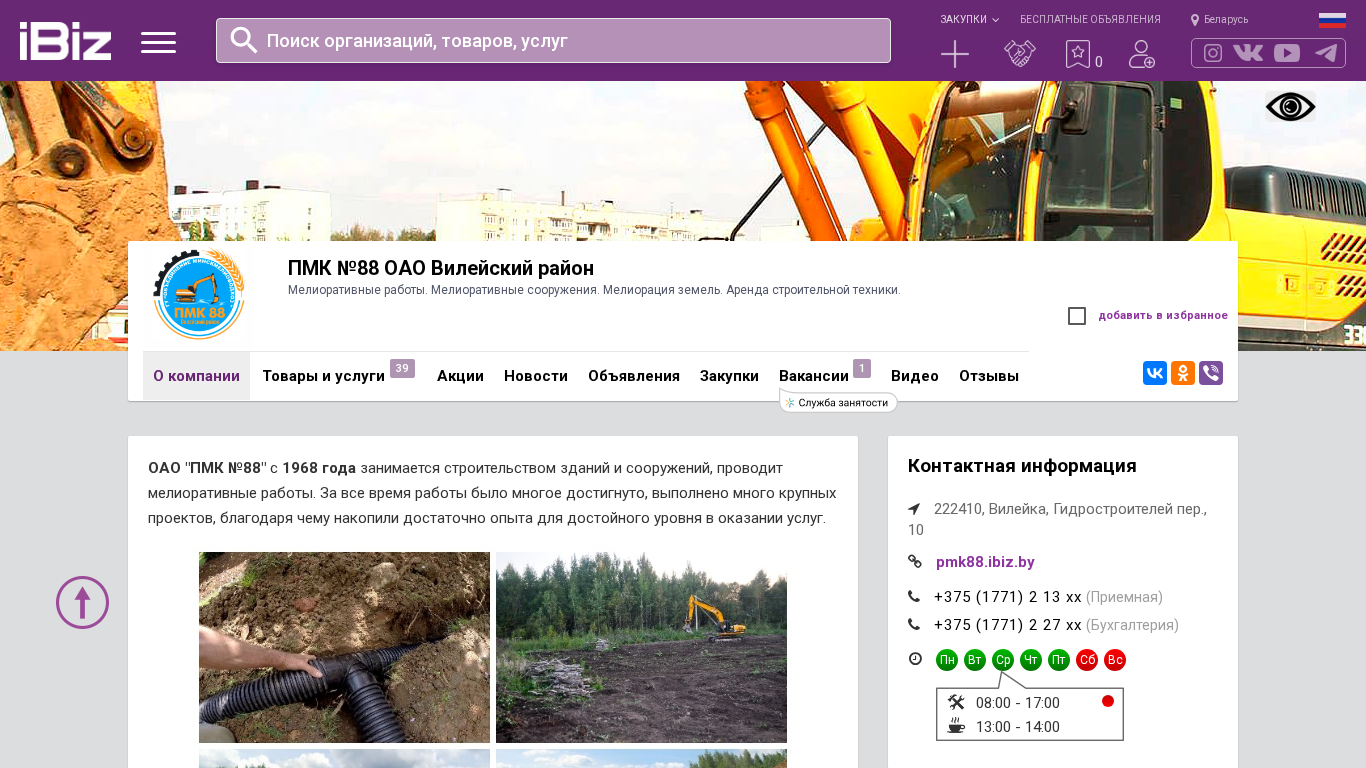Click the add user registration icon
Screen dimensions: 1366x768
click(x=1142, y=54)
